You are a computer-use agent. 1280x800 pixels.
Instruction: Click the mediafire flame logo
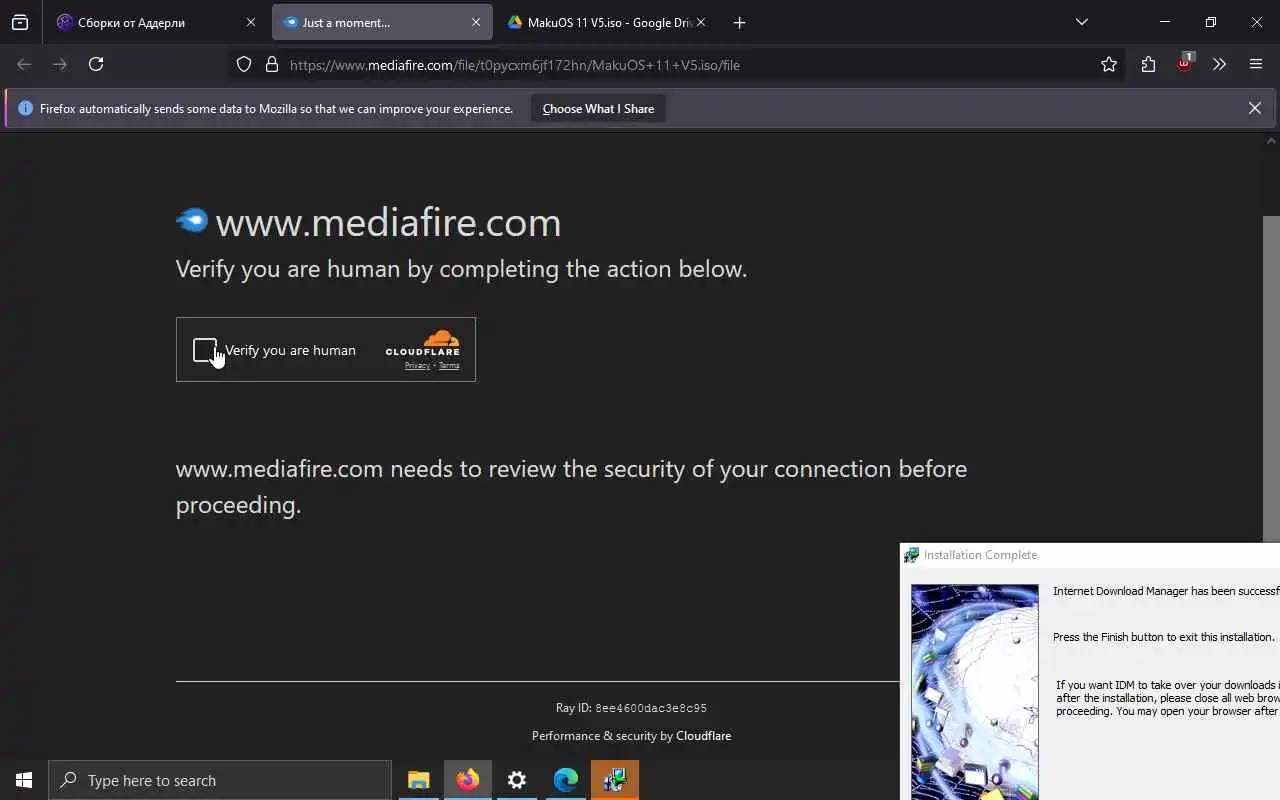(192, 220)
